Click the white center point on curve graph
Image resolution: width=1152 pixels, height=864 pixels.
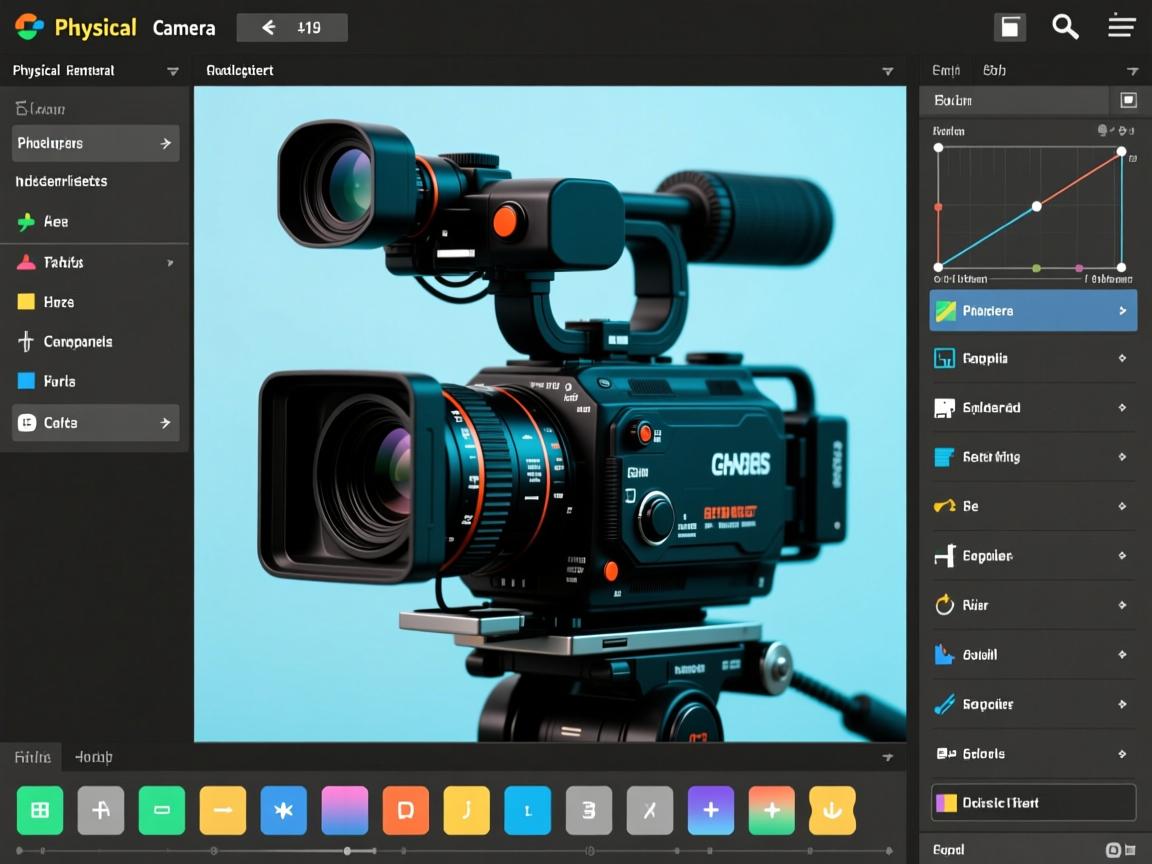[x=1037, y=206]
